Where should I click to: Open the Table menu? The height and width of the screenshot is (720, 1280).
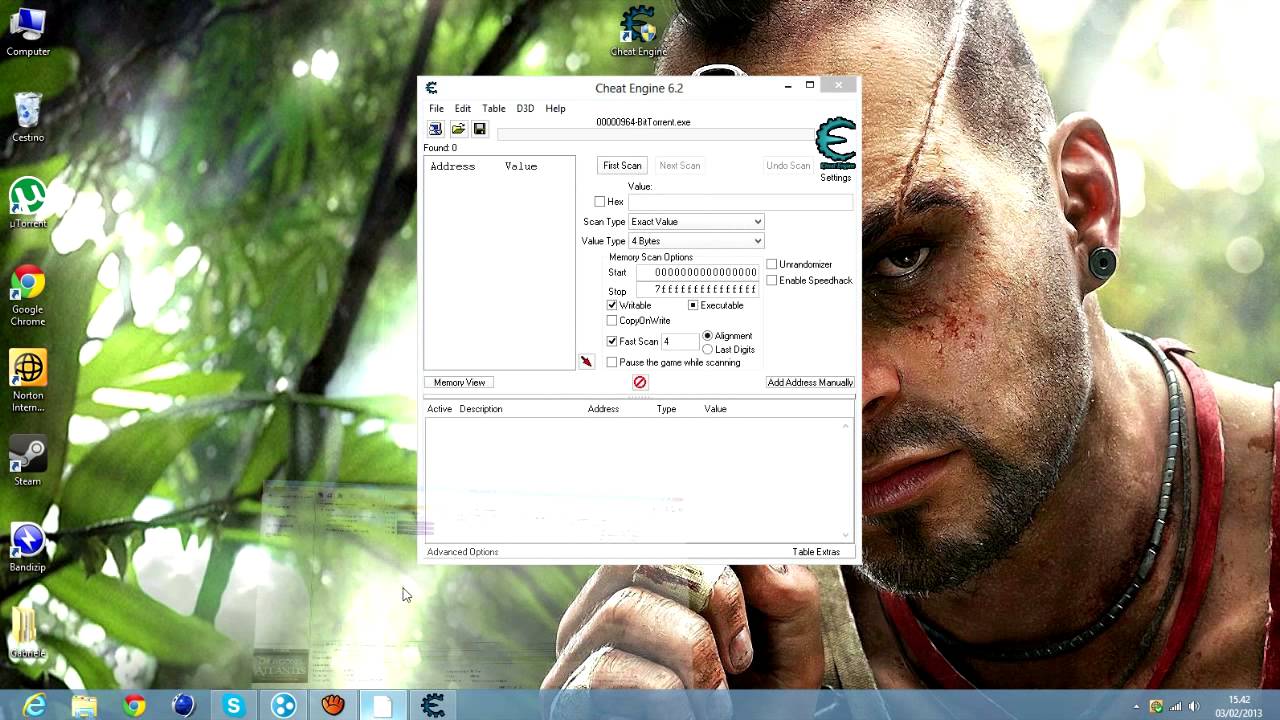pyautogui.click(x=494, y=108)
